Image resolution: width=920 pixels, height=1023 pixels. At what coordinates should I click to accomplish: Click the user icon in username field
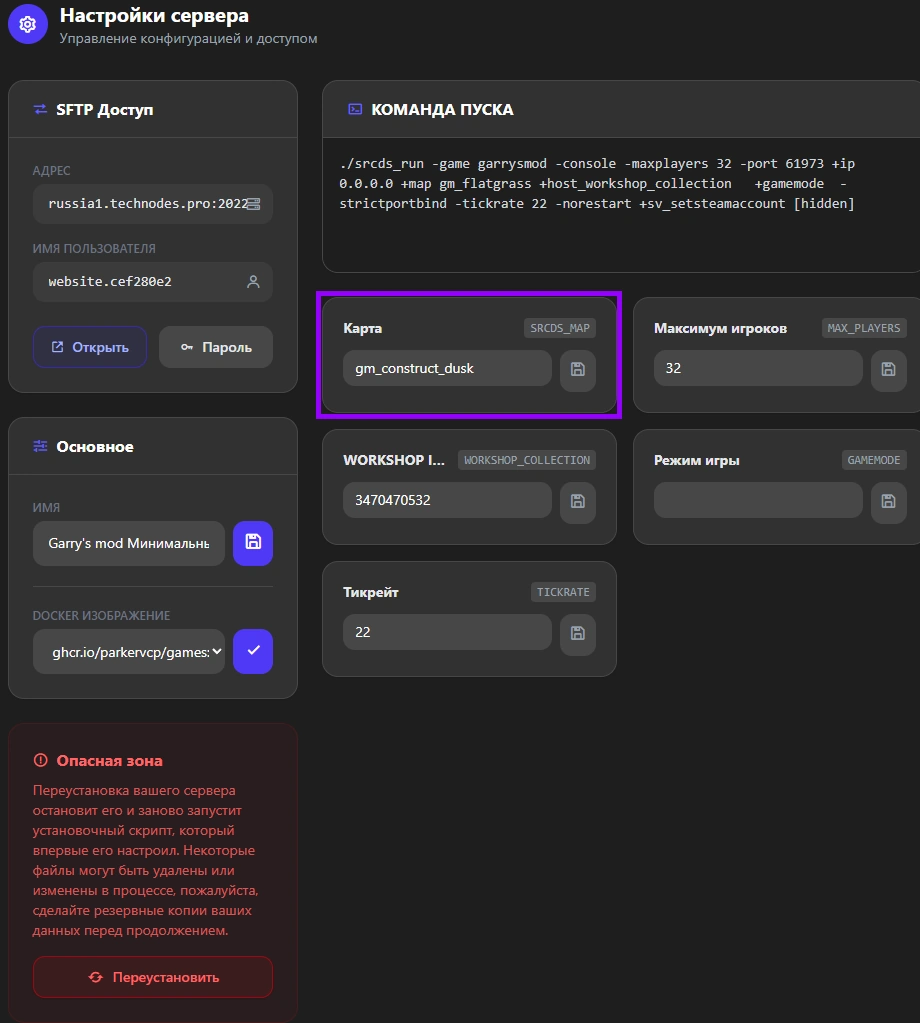[x=253, y=282]
